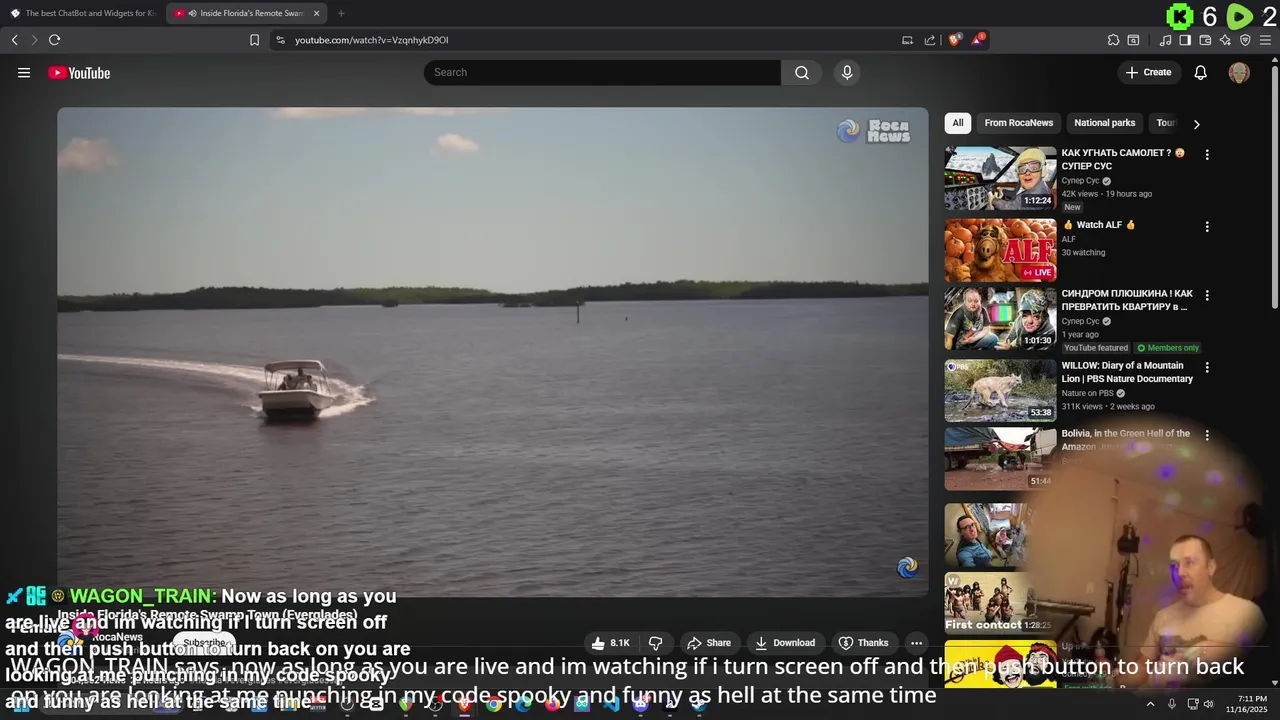Go to YouTube home via logo
This screenshot has width=1280, height=720.
pyautogui.click(x=79, y=72)
